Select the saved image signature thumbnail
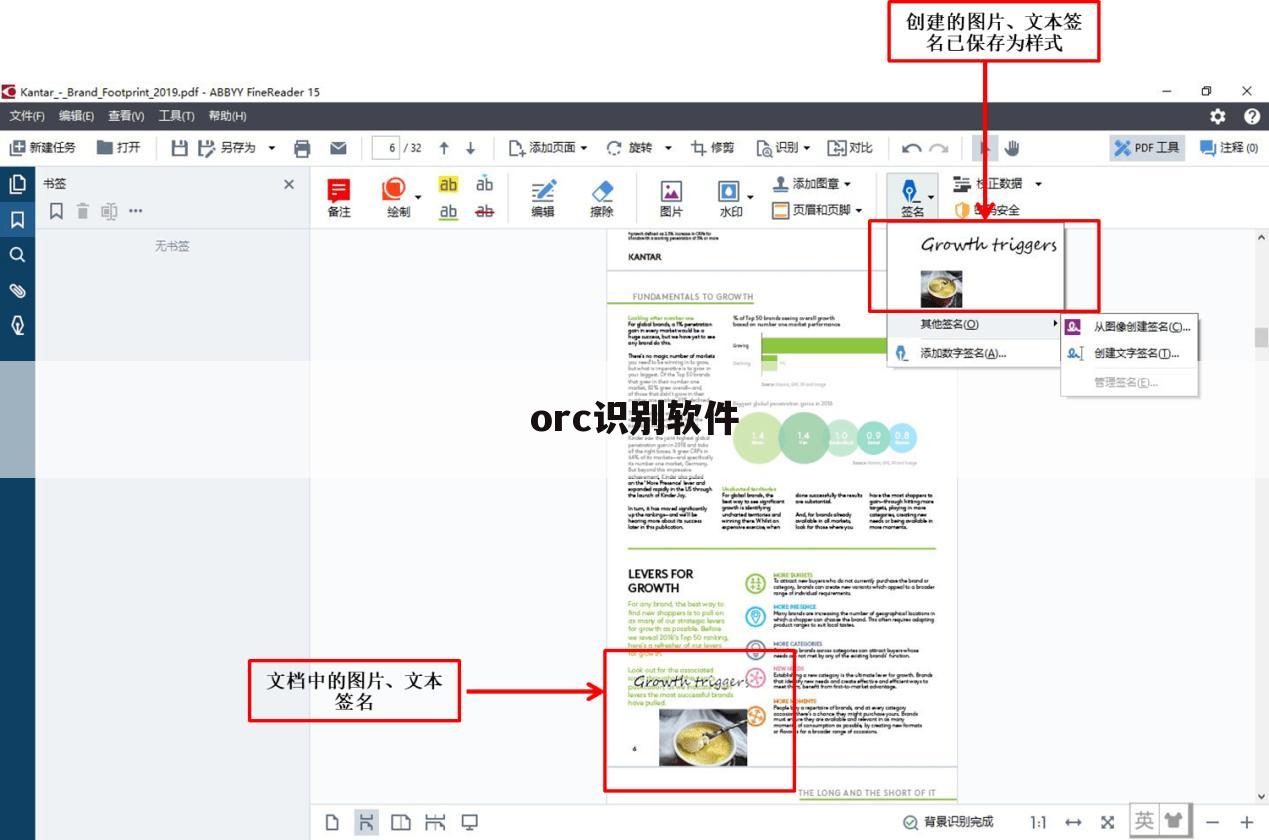 pyautogui.click(x=941, y=288)
